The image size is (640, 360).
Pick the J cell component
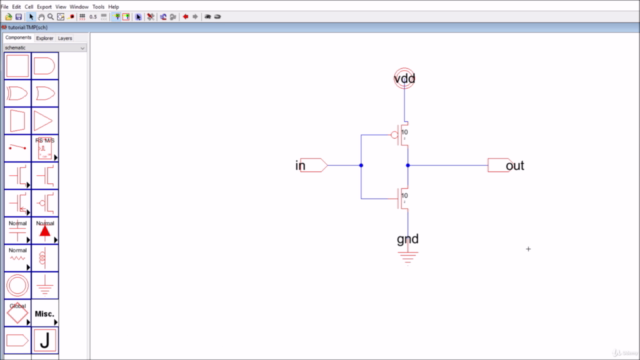pos(45,340)
